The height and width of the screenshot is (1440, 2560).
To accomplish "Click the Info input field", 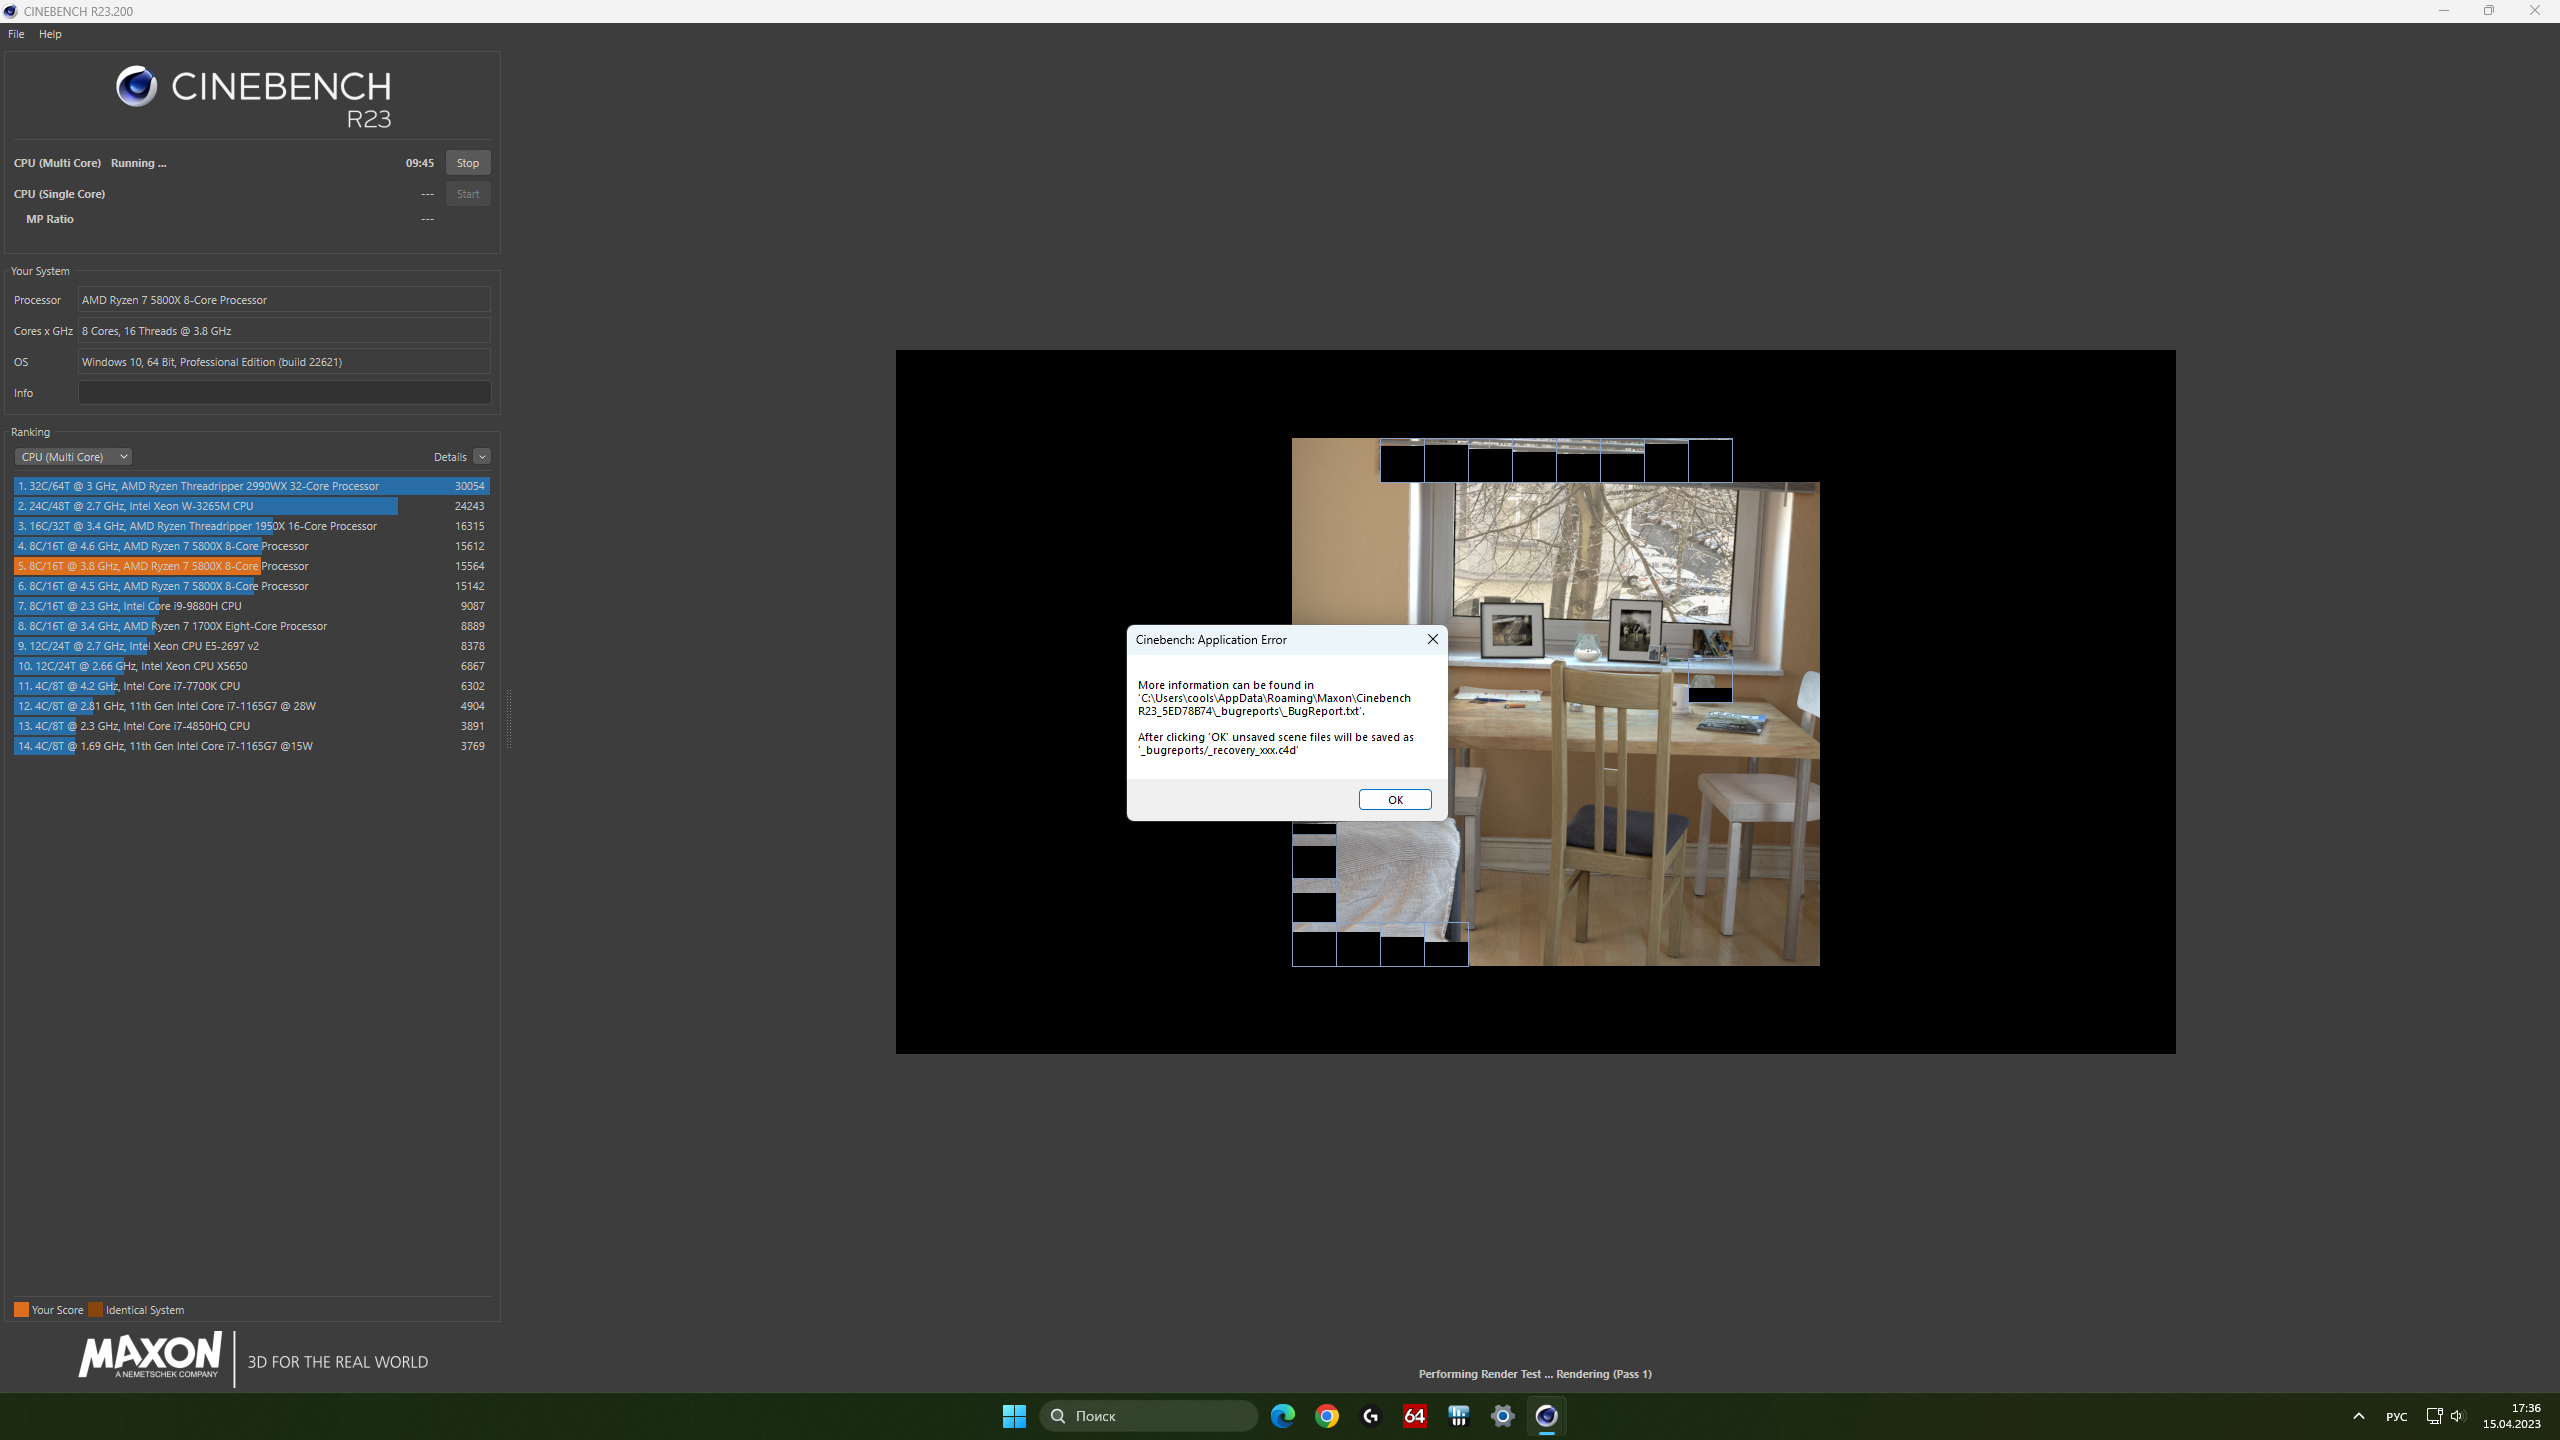I will click(284, 393).
